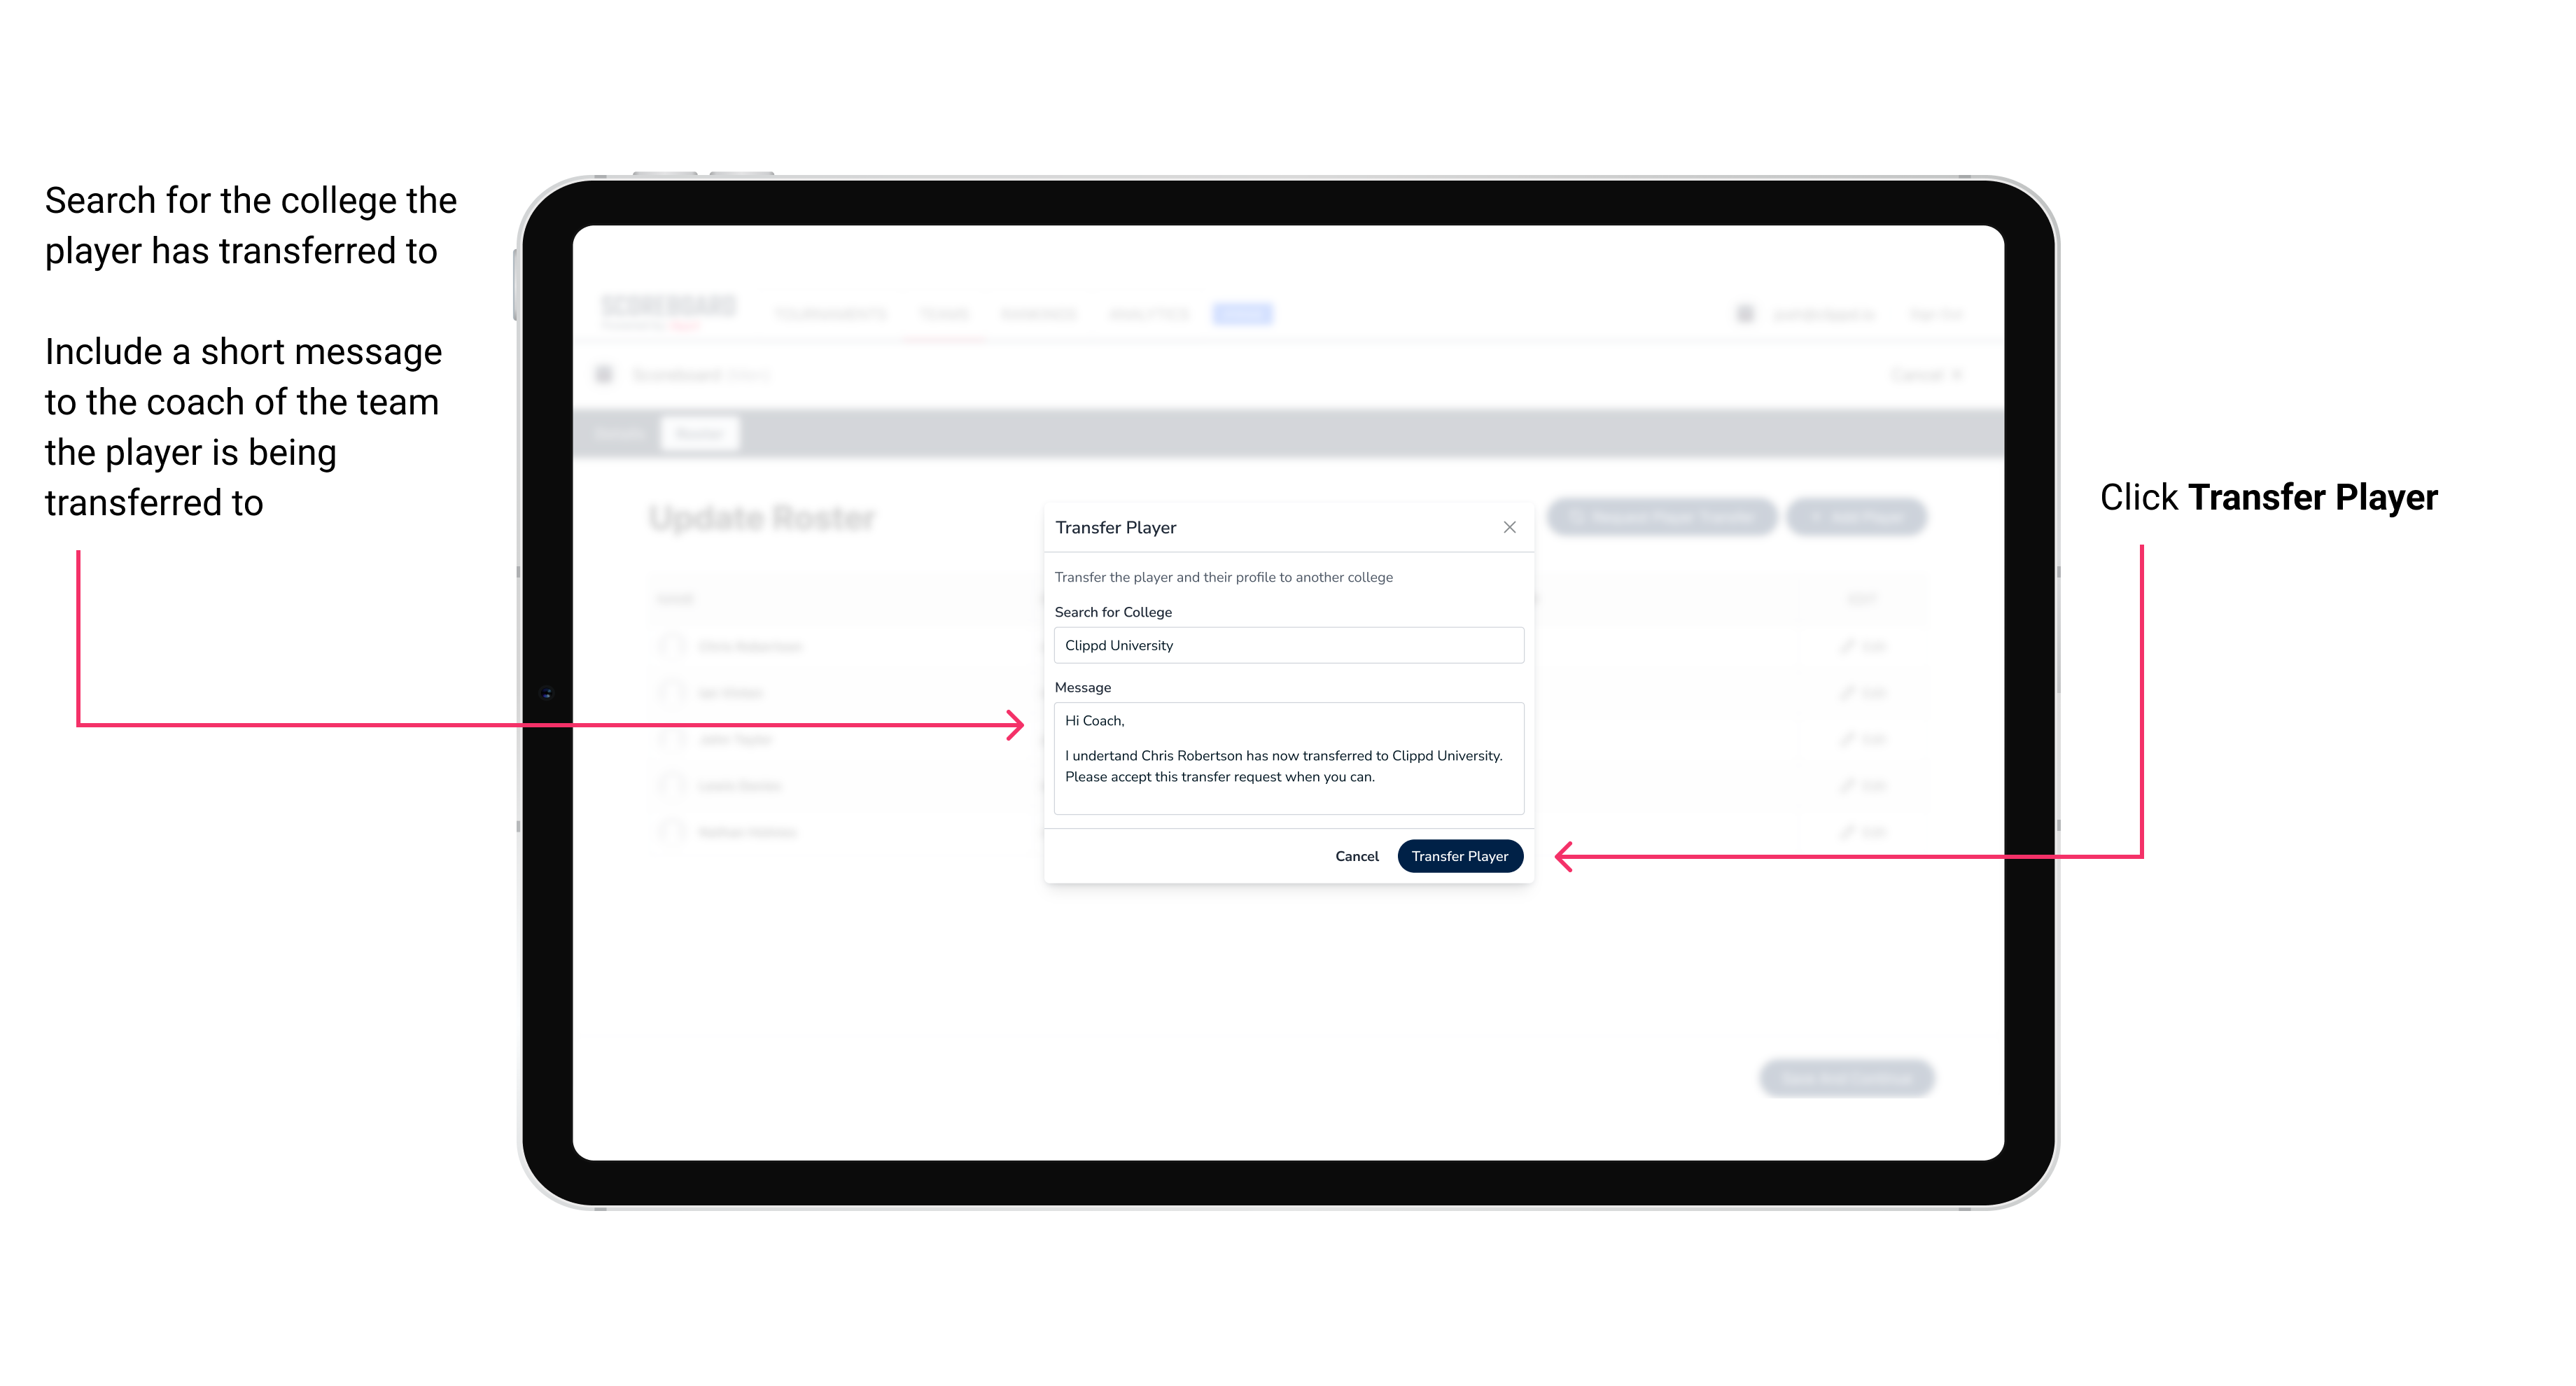This screenshot has height=1386, width=2576.
Task: Click Cancel to dismiss dialog
Action: pos(1359,853)
